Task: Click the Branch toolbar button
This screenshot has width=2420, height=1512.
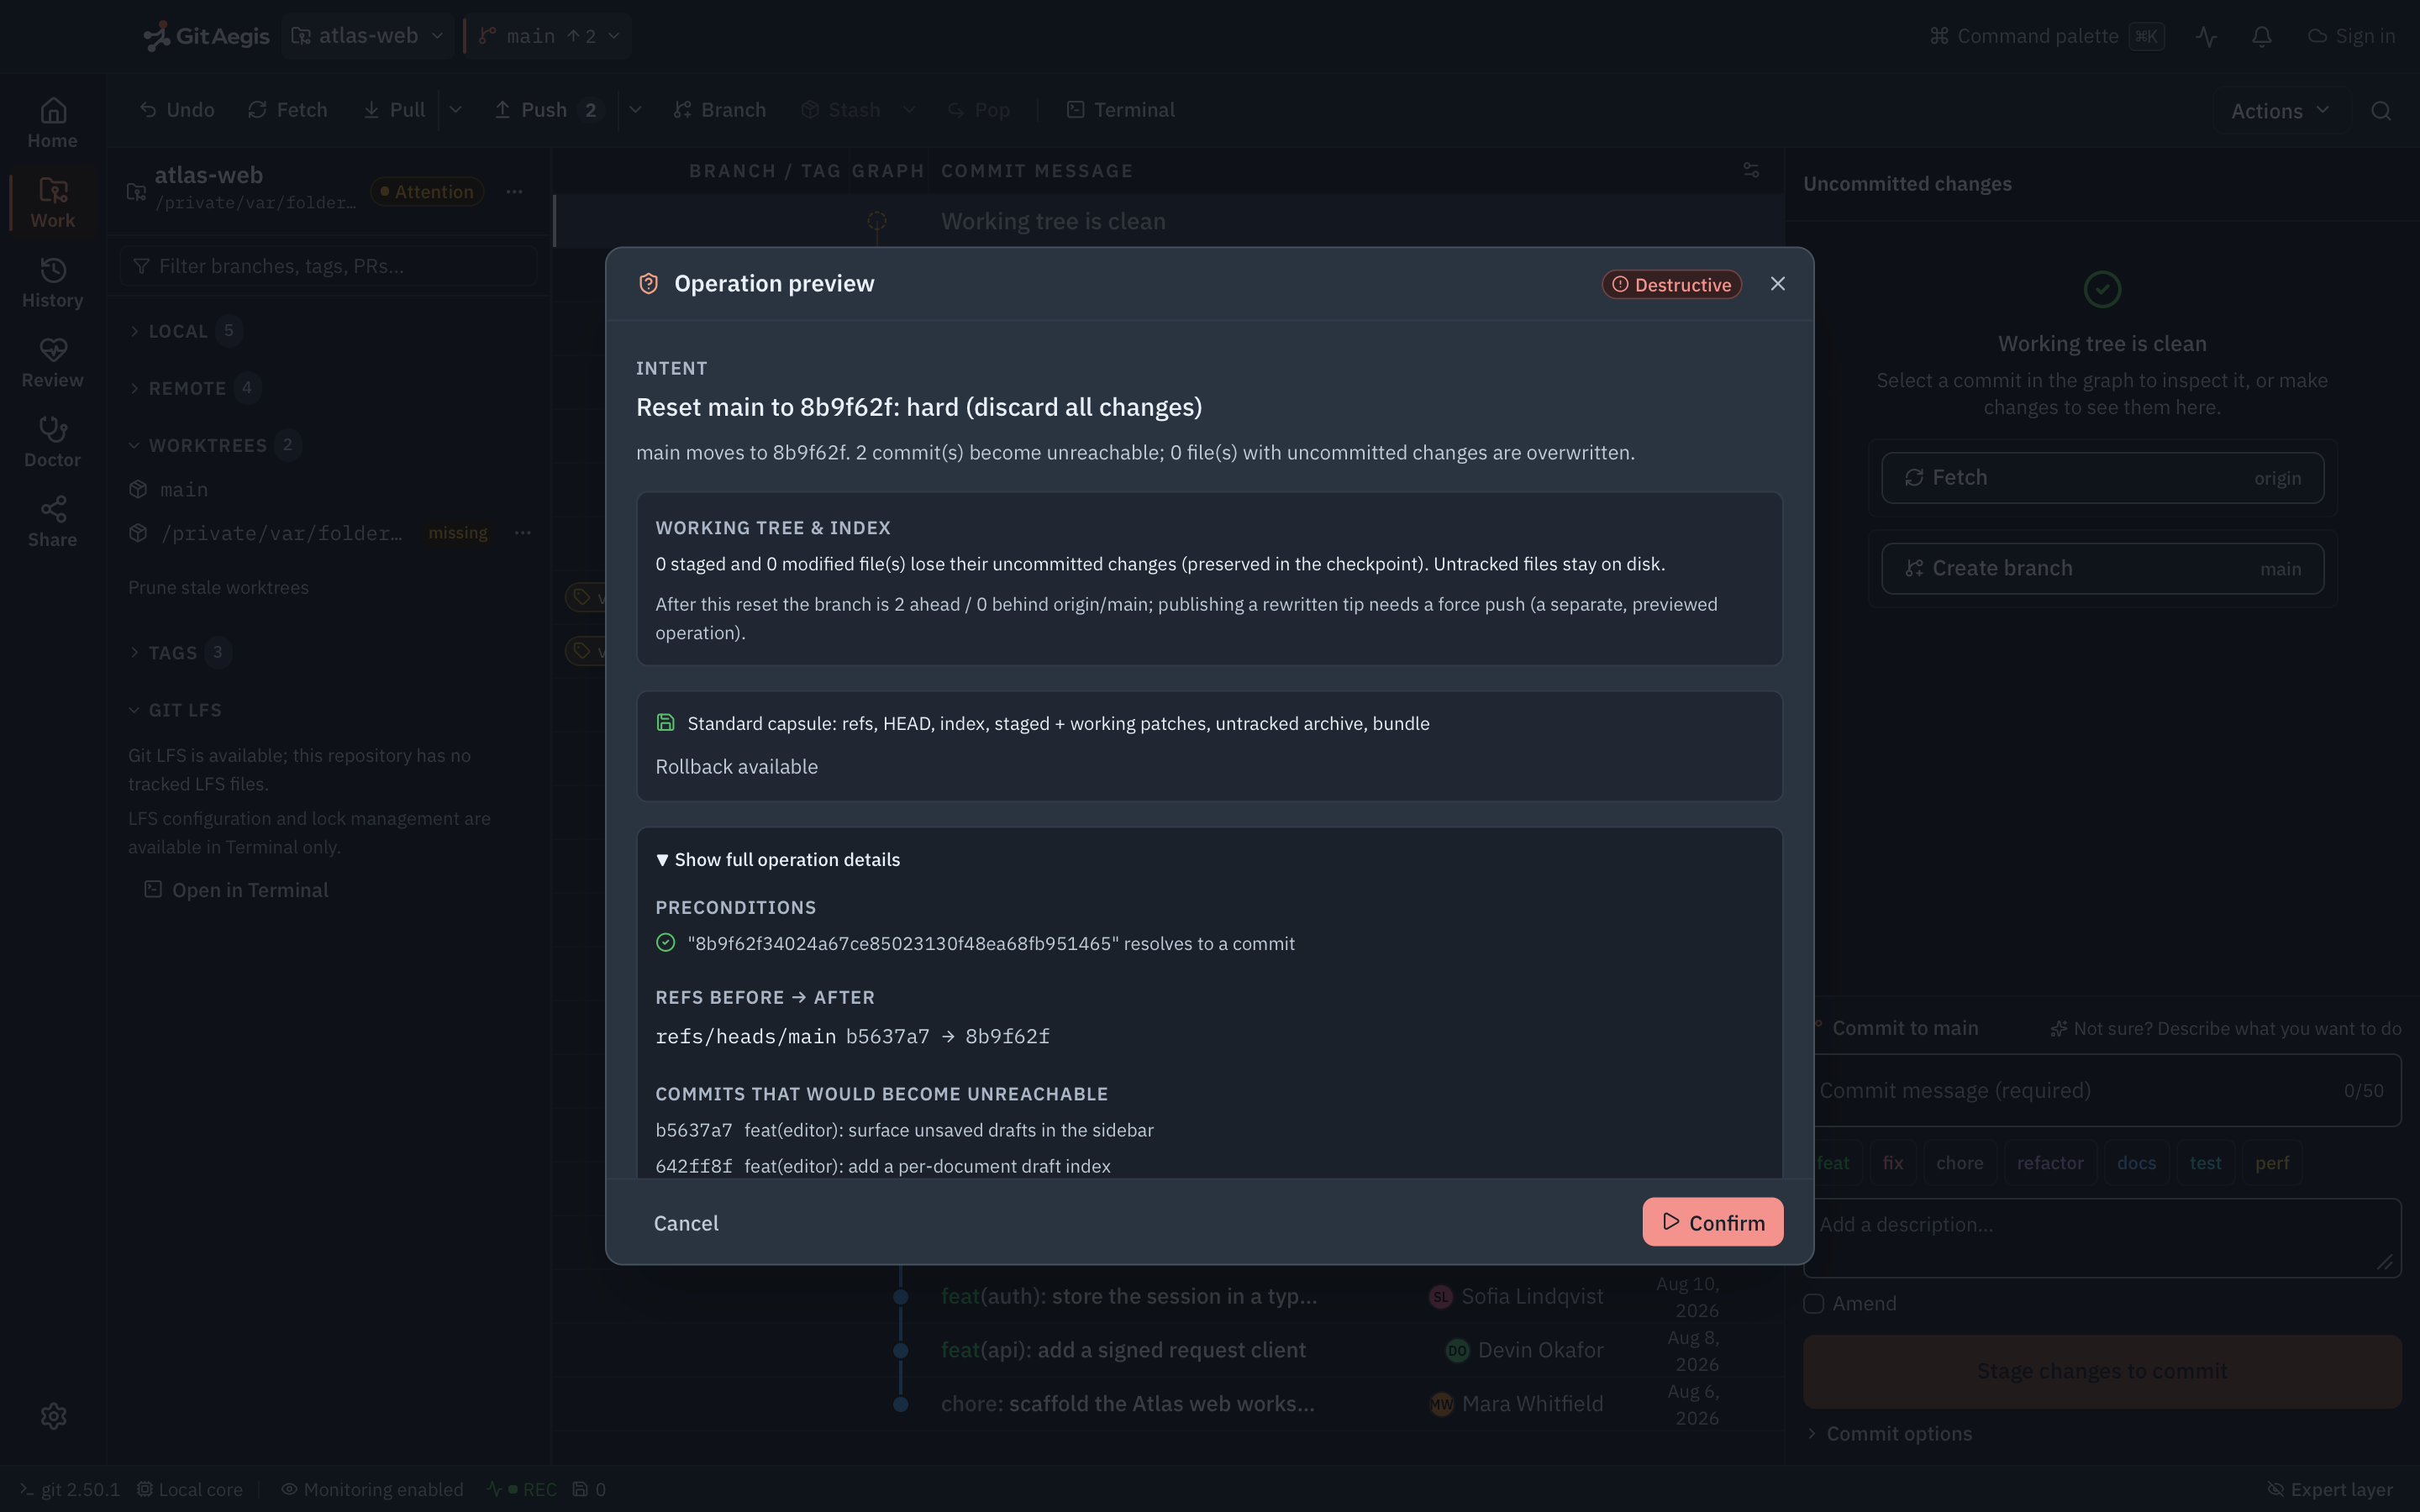Action: [720, 110]
